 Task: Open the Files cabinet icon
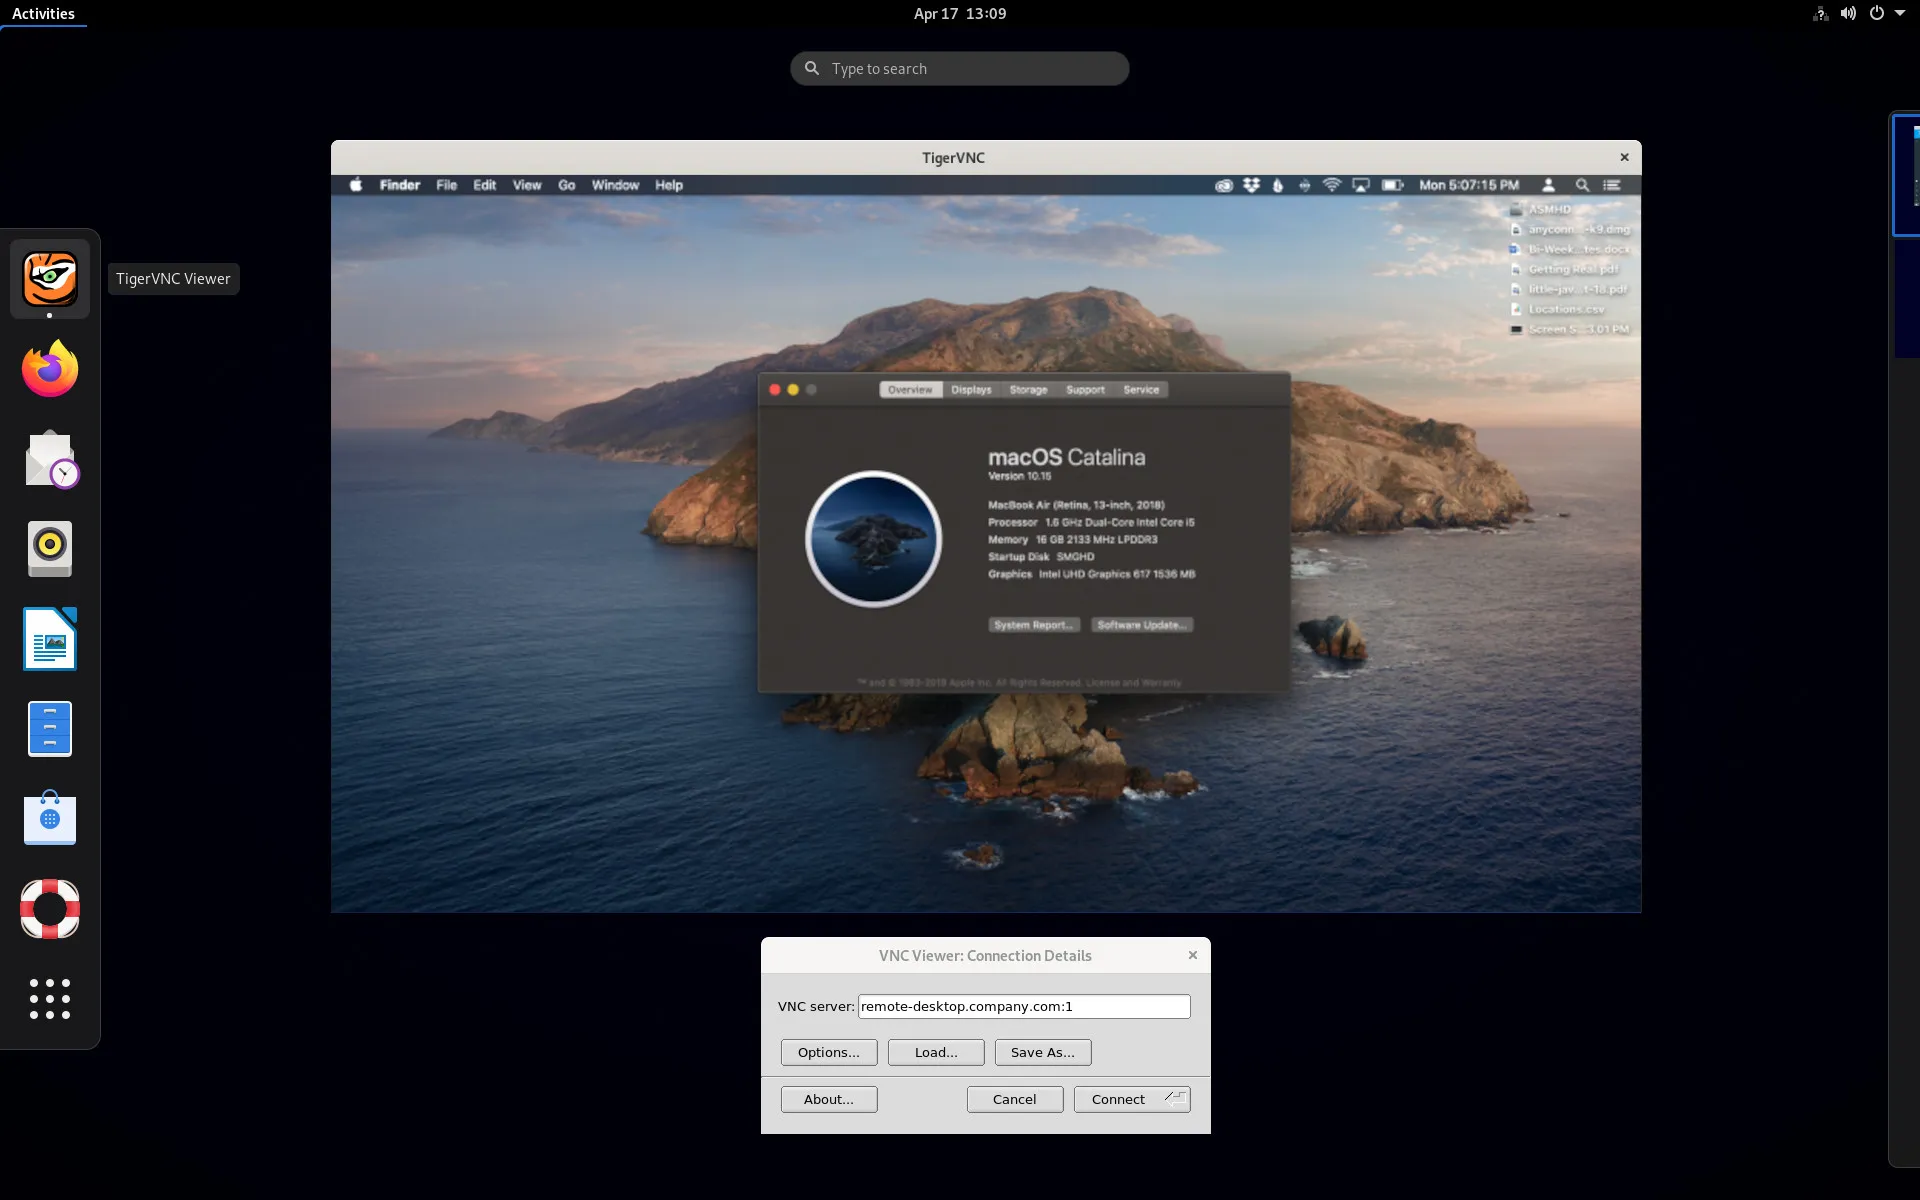click(x=50, y=728)
